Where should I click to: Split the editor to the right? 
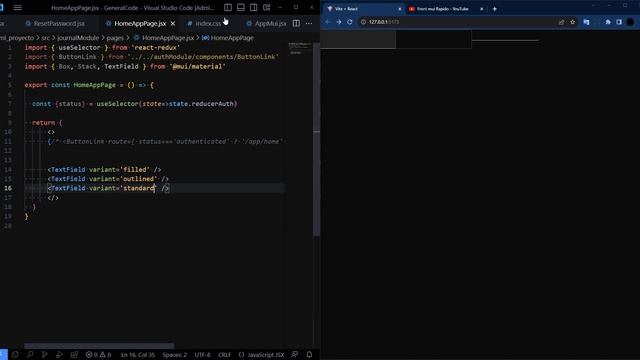click(296, 24)
